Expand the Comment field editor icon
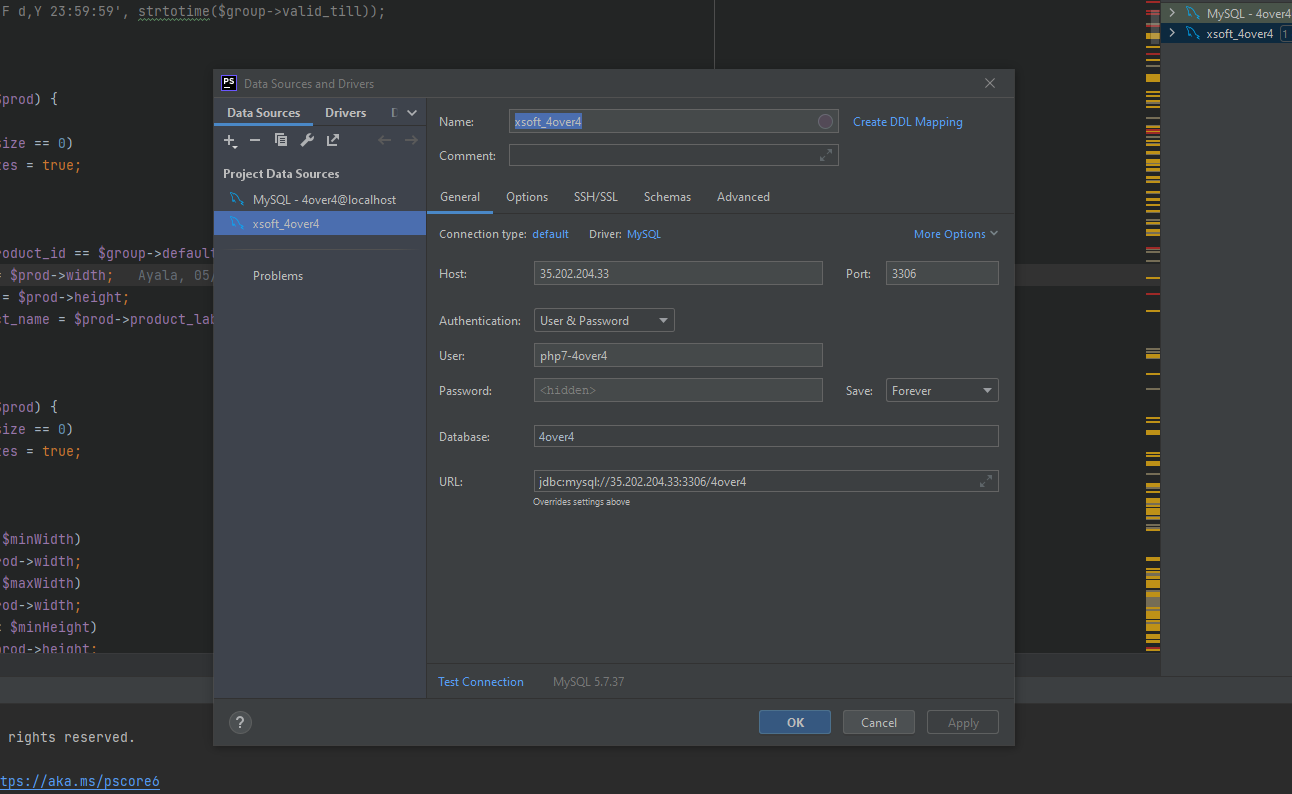The image size is (1292, 794). pyautogui.click(x=826, y=155)
